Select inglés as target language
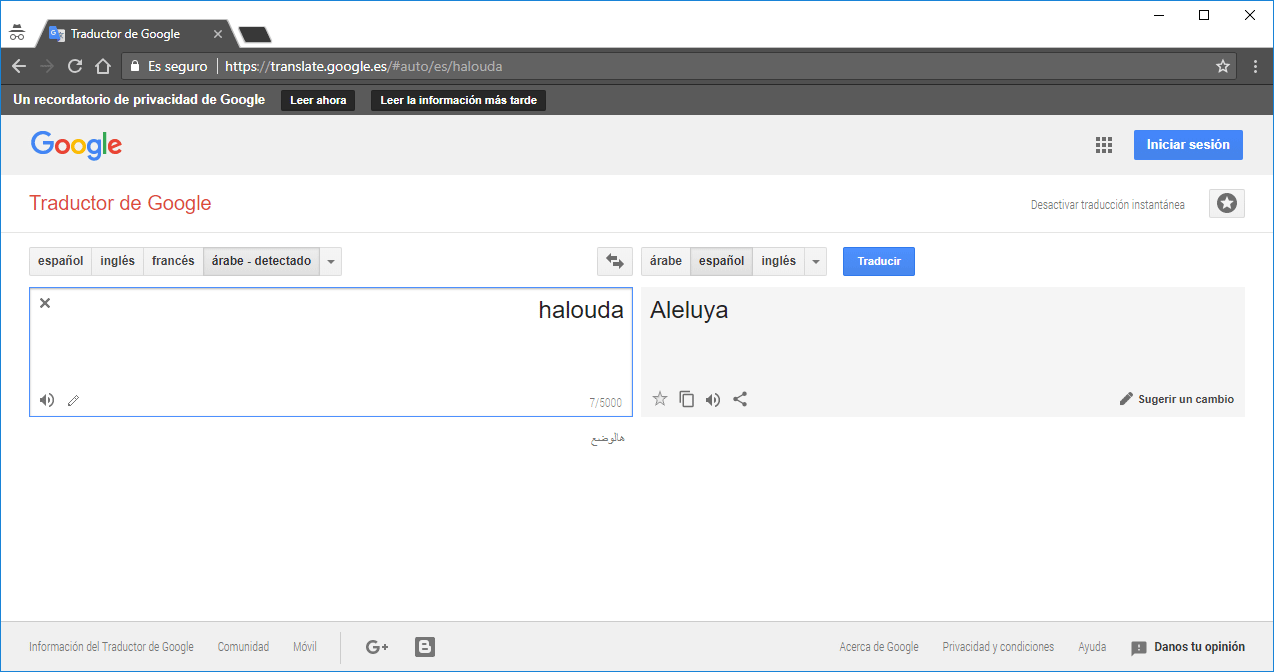The height and width of the screenshot is (672, 1274). pos(778,261)
